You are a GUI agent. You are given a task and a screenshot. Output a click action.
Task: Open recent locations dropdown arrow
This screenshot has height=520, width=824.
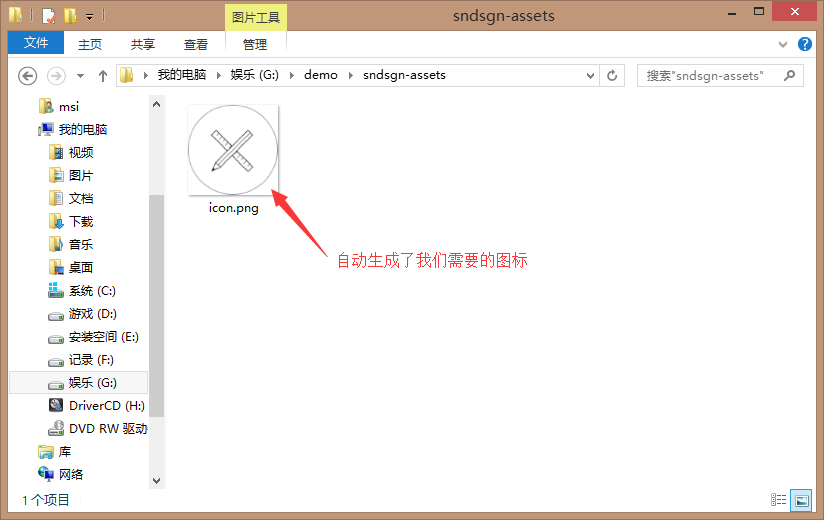pos(80,76)
